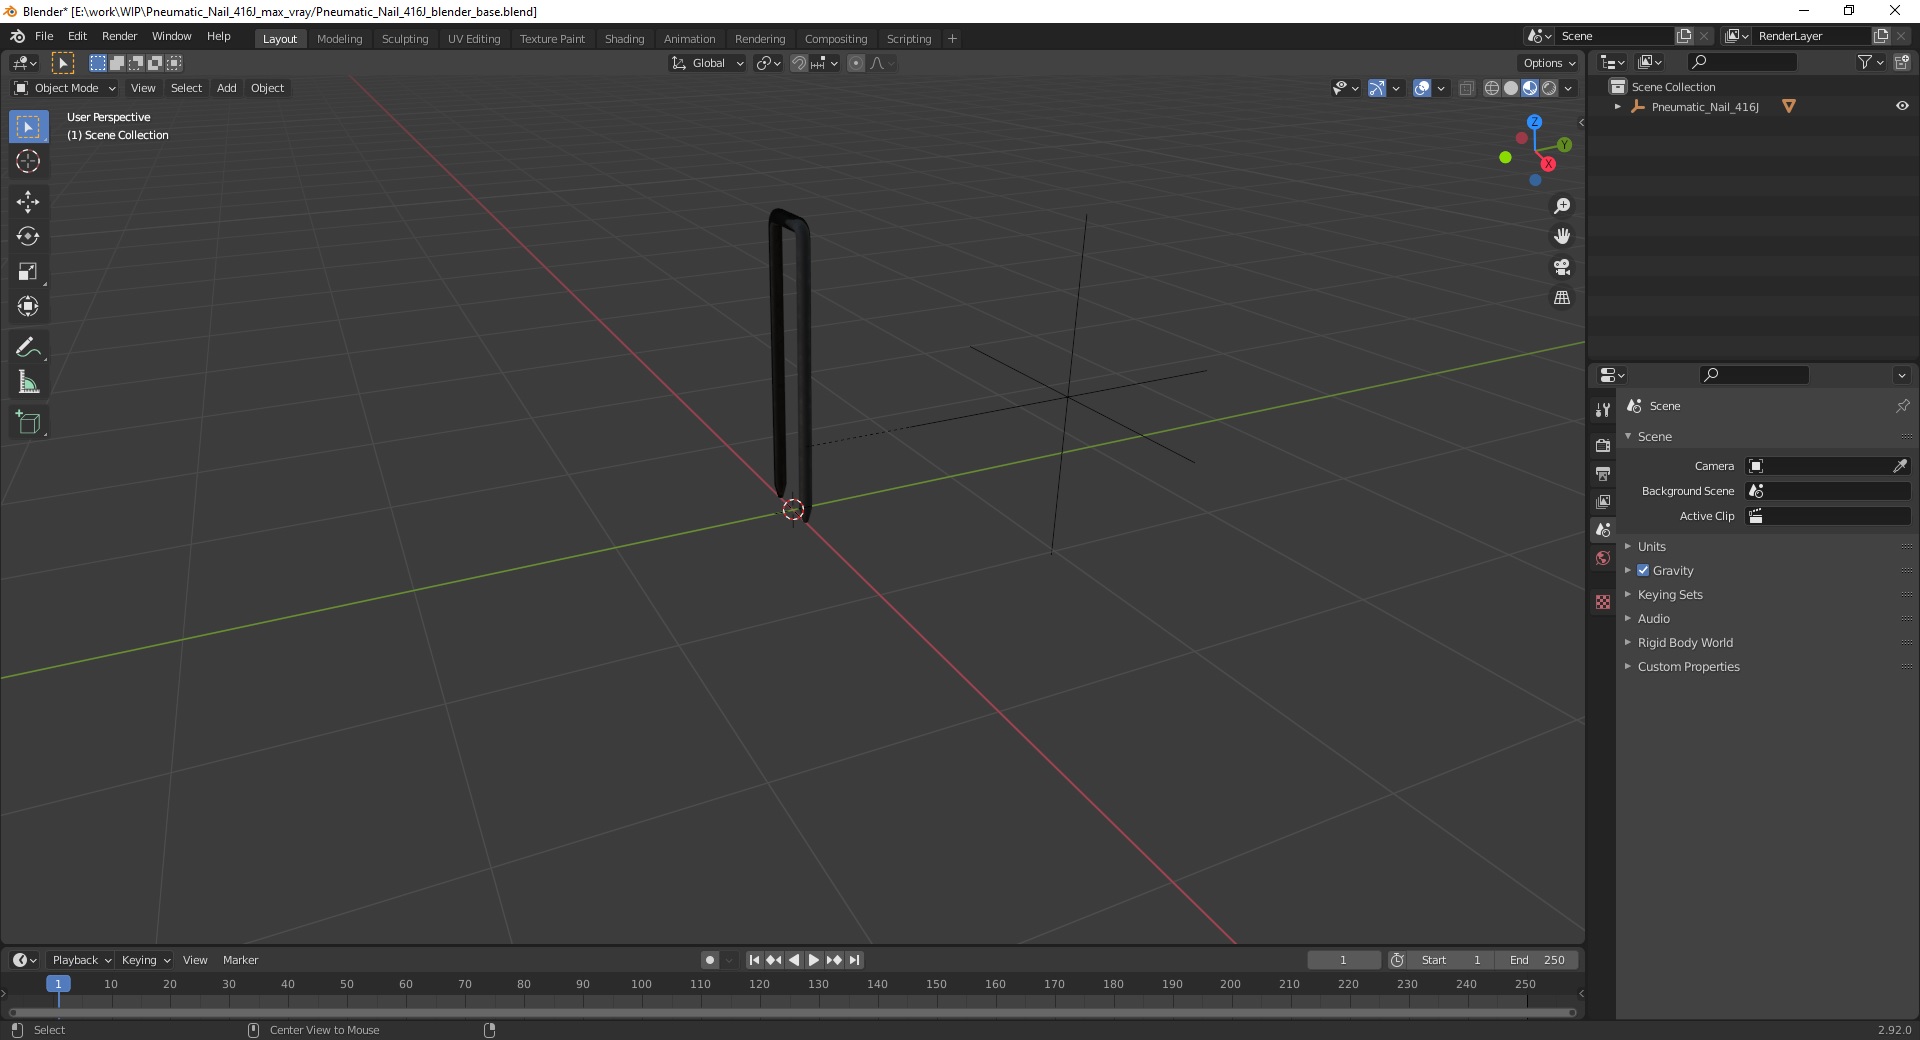1920x1040 pixels.
Task: Click the timeline horizontal scrollbar
Action: click(x=793, y=1012)
